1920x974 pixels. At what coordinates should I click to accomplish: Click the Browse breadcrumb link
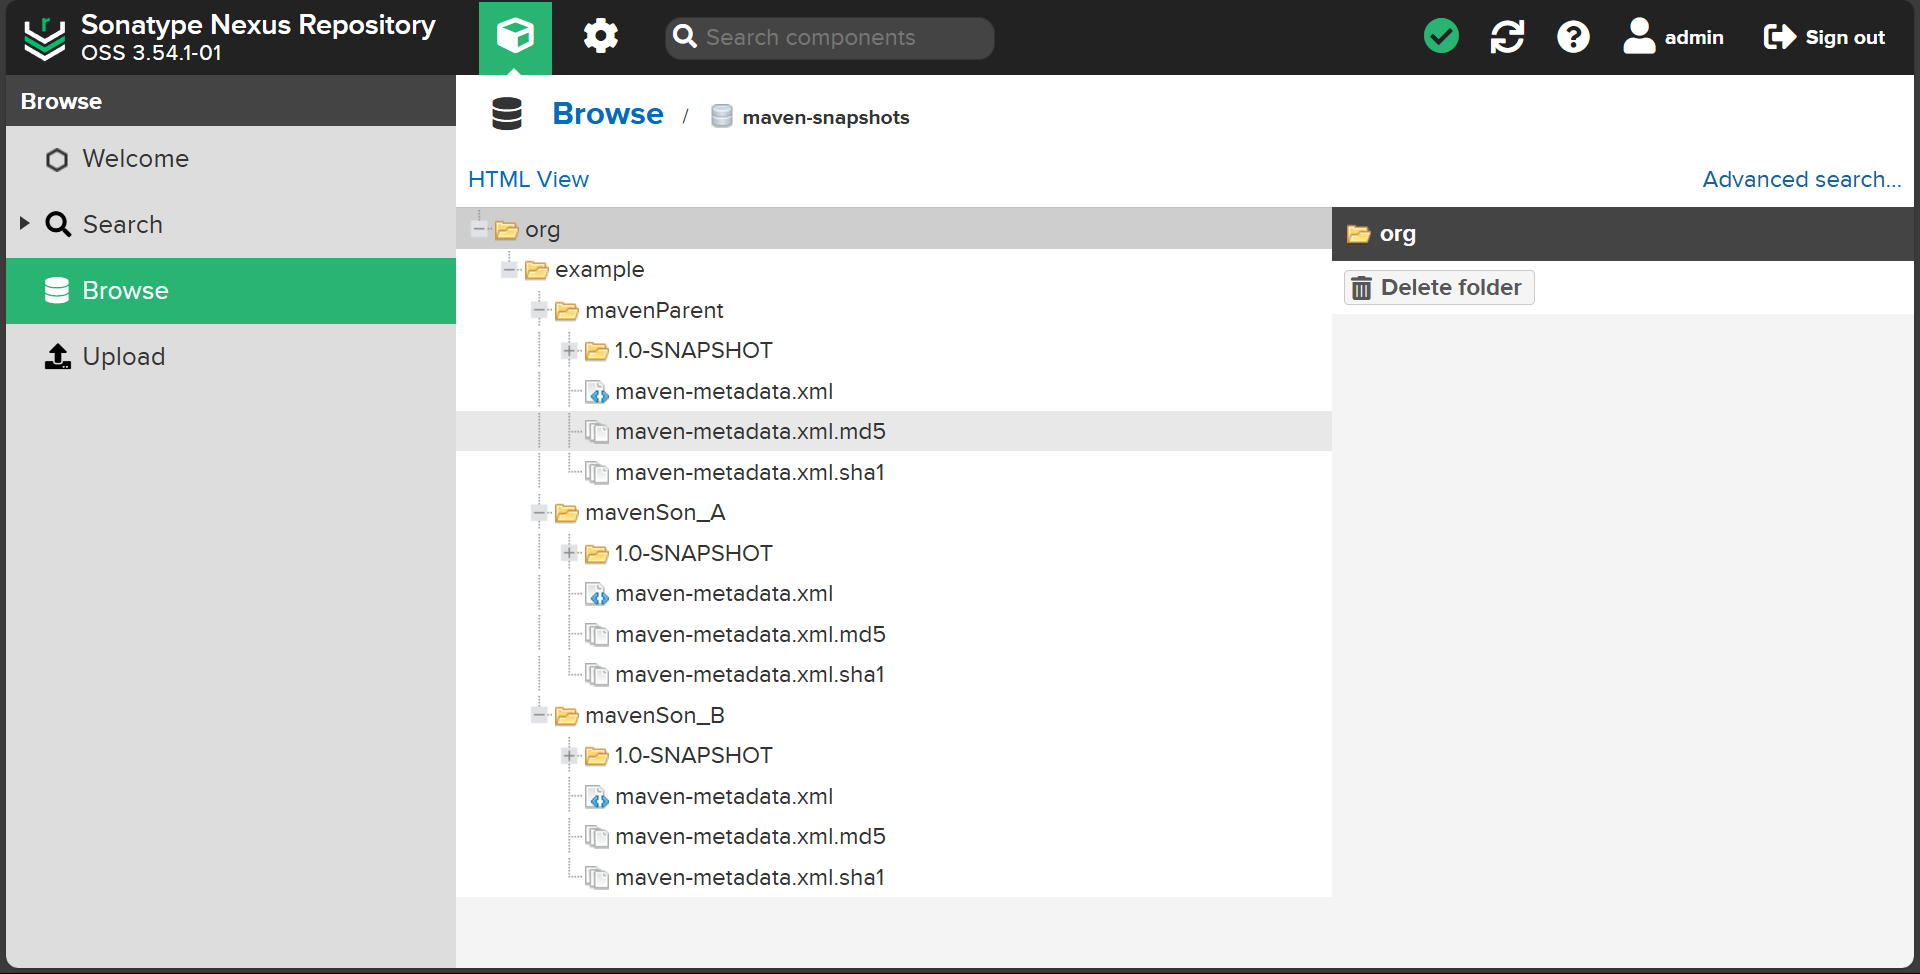[608, 114]
